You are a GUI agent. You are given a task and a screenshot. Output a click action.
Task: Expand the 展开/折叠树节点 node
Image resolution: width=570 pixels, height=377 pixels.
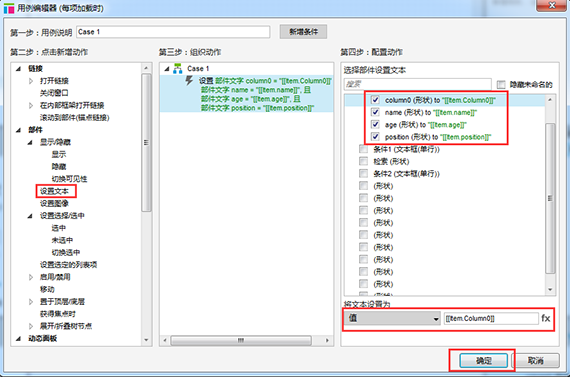point(31,326)
